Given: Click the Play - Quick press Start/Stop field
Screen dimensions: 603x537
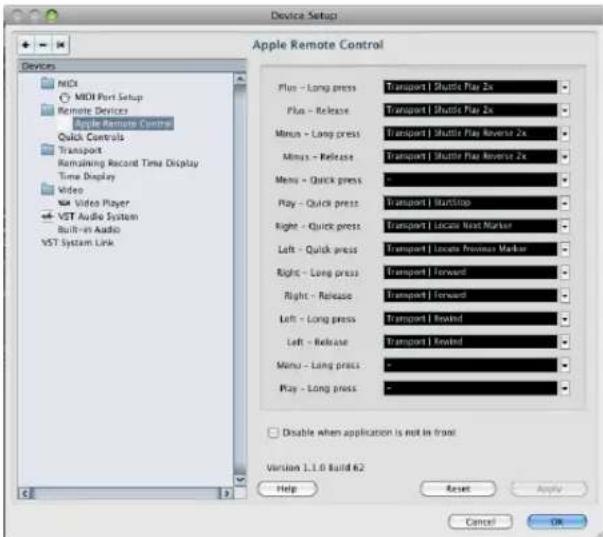Looking at the screenshot, I should [470, 203].
